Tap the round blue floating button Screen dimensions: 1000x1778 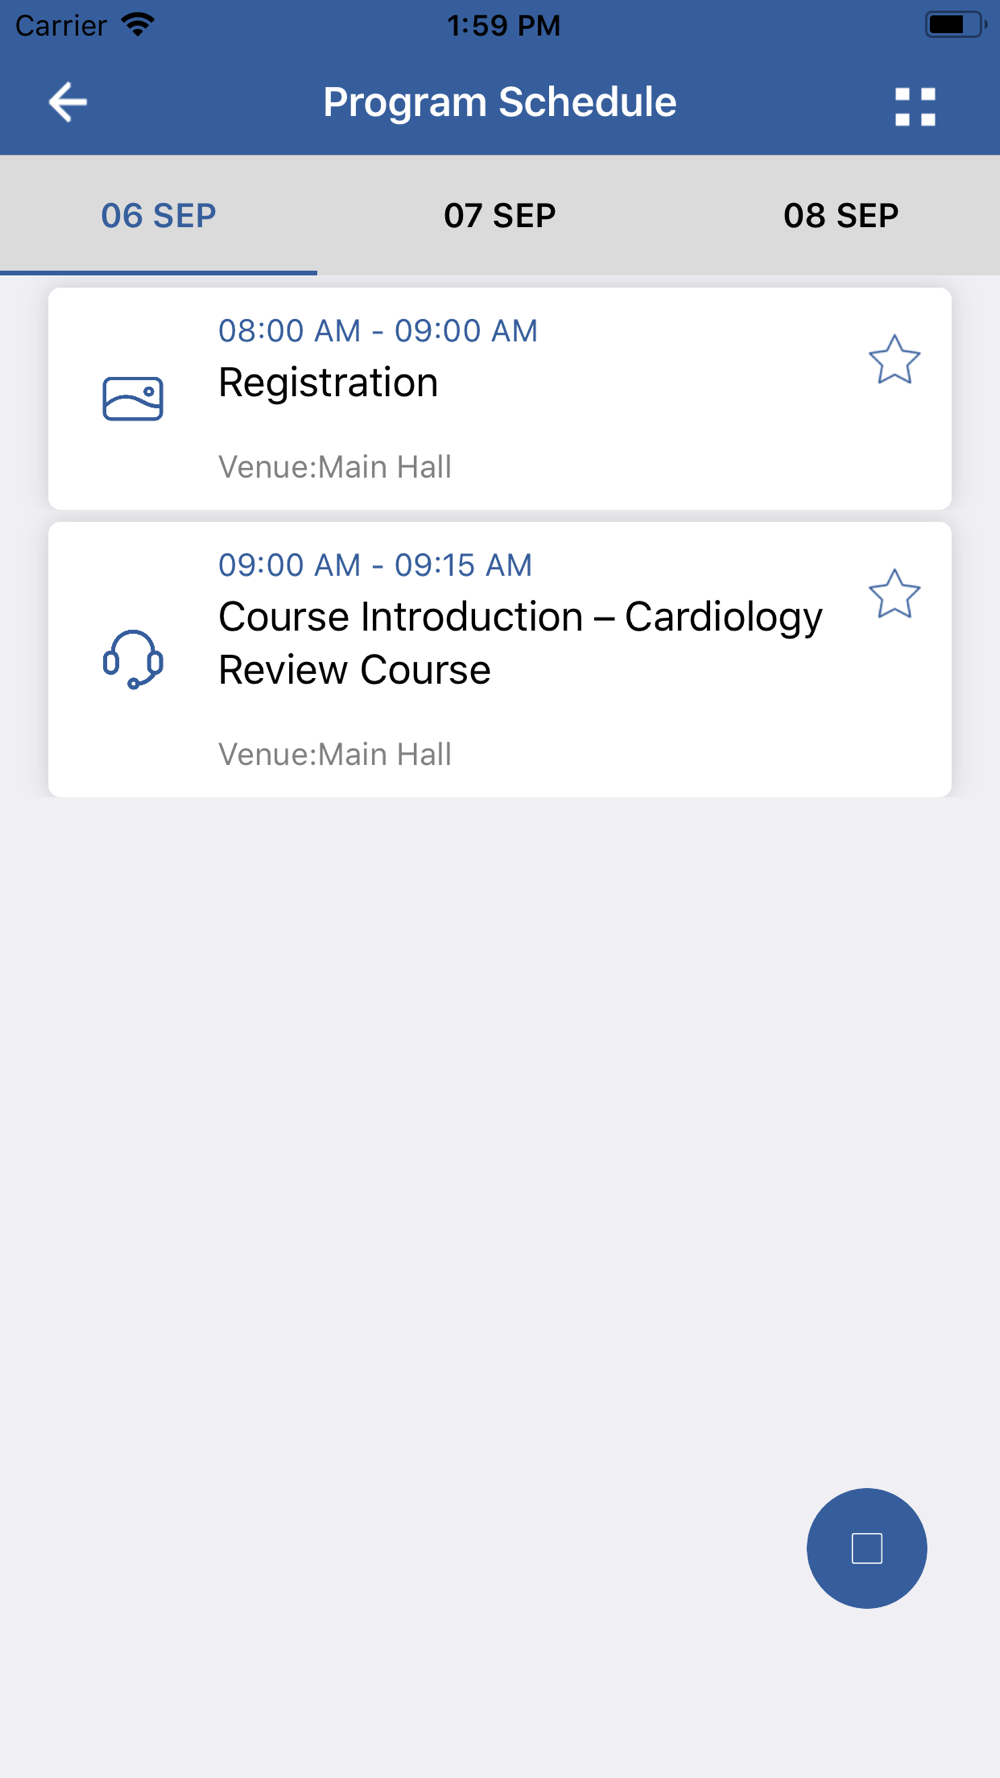(x=867, y=1548)
